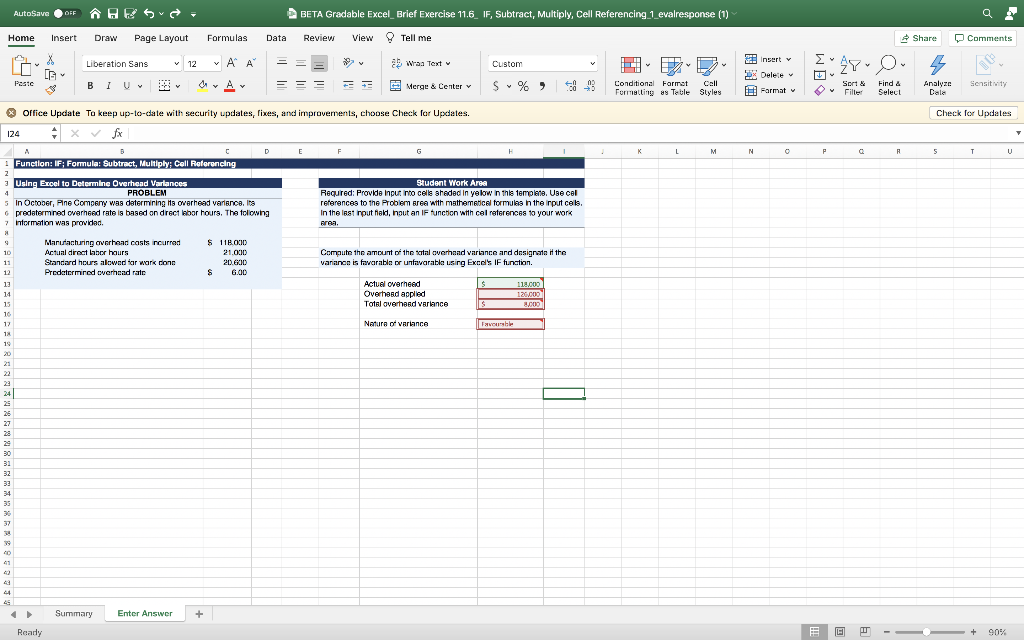Toggle Wrap Text for the selection
This screenshot has width=1024, height=640.
(418, 63)
